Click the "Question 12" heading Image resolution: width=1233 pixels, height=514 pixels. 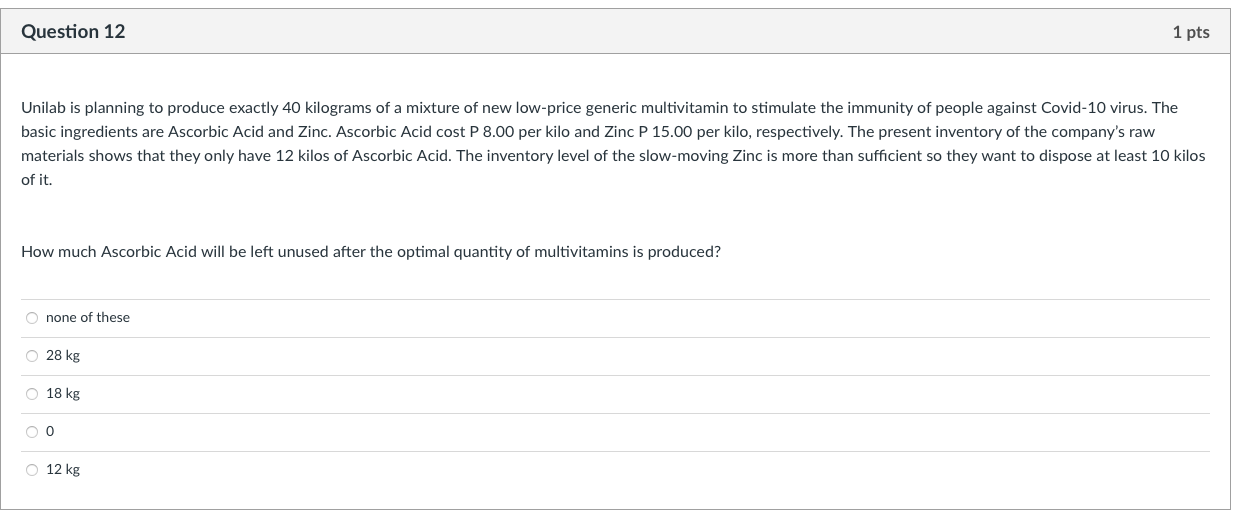click(73, 32)
